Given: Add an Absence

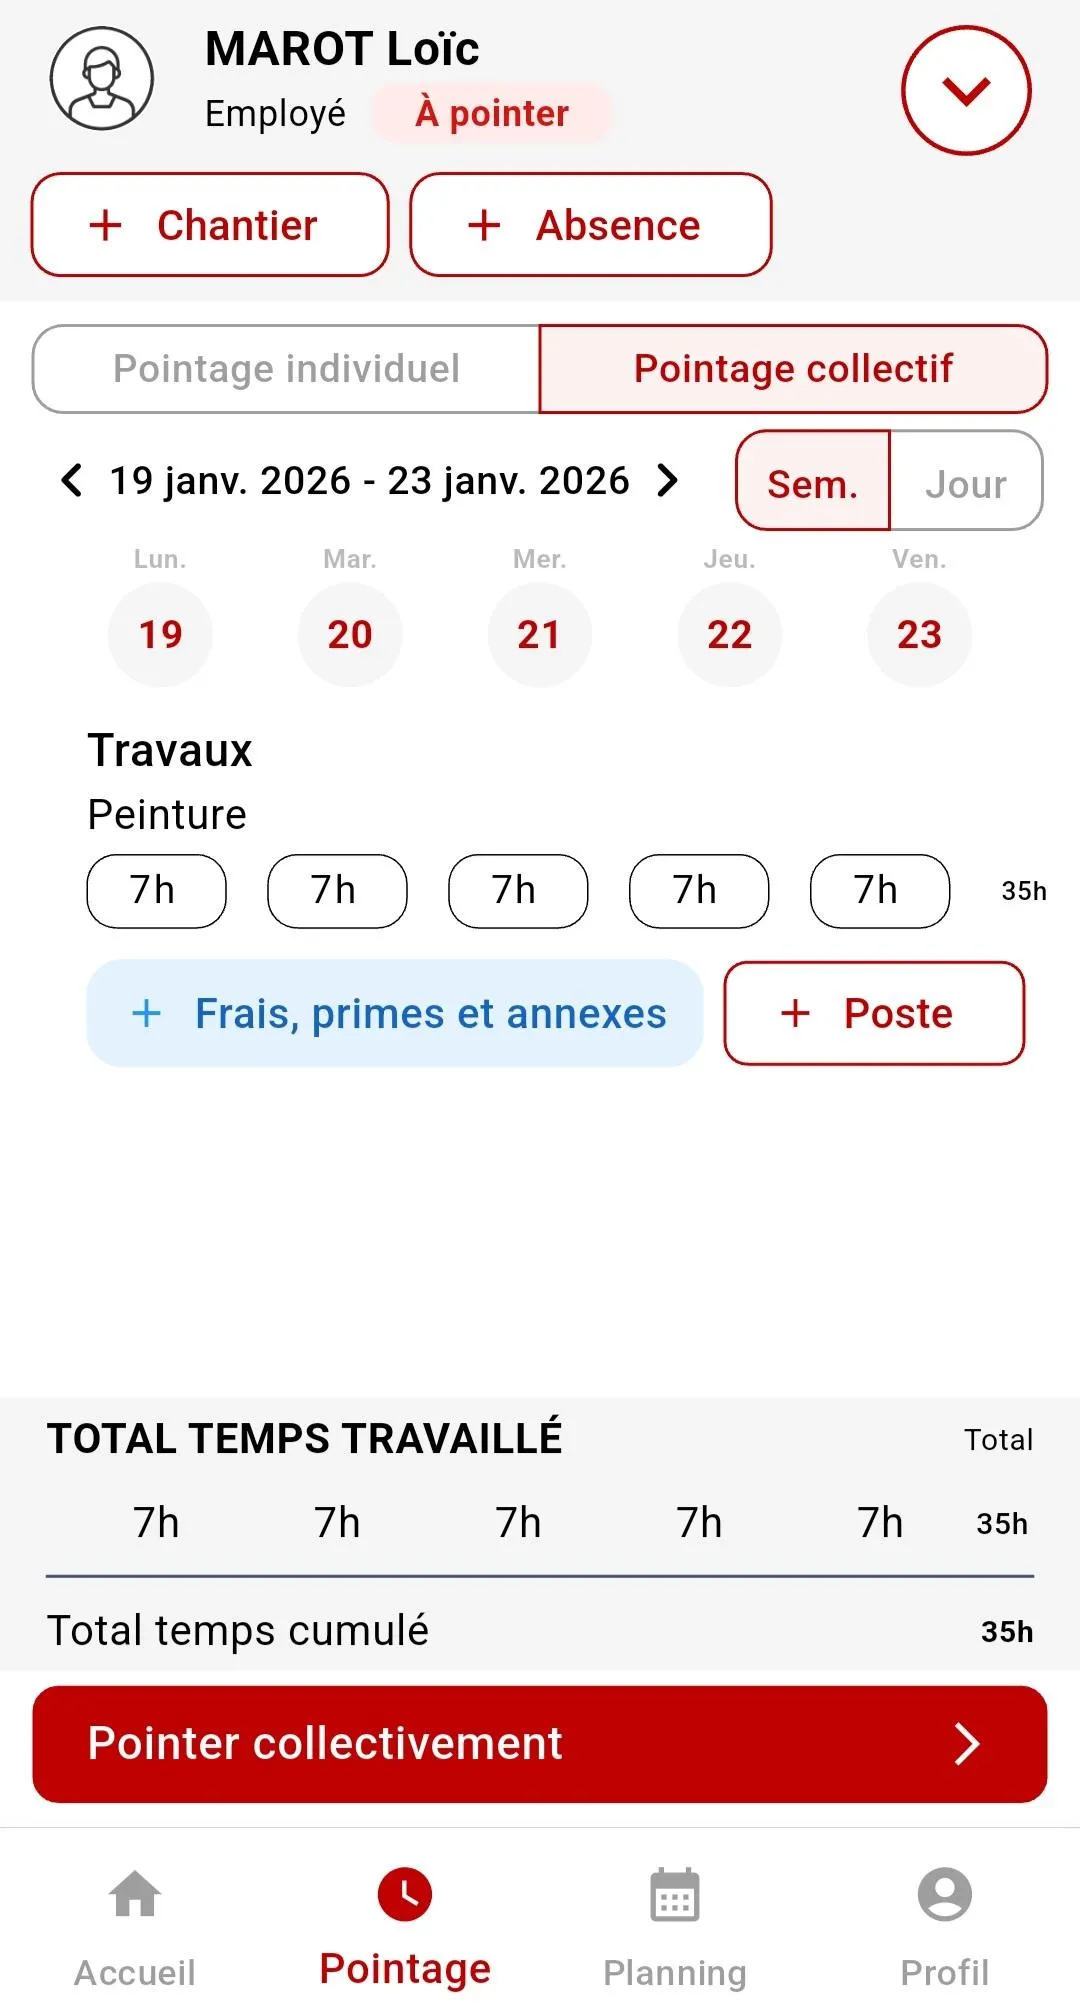Looking at the screenshot, I should 591,224.
